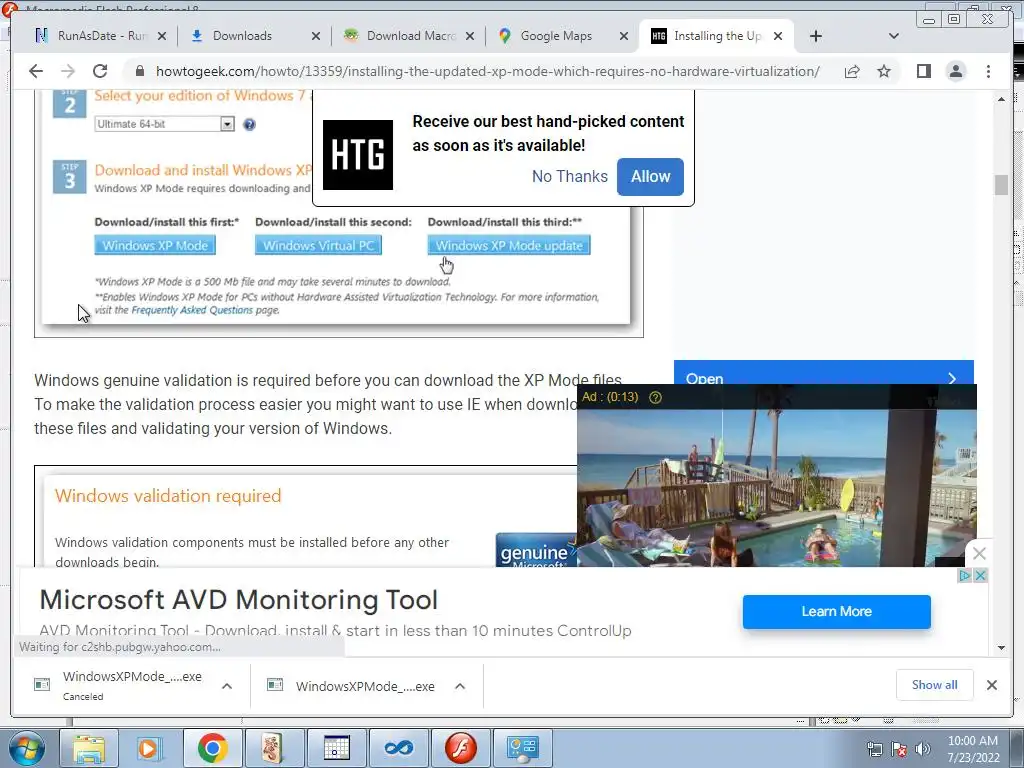Click the forward navigation arrow
The width and height of the screenshot is (1024, 768).
point(67,71)
